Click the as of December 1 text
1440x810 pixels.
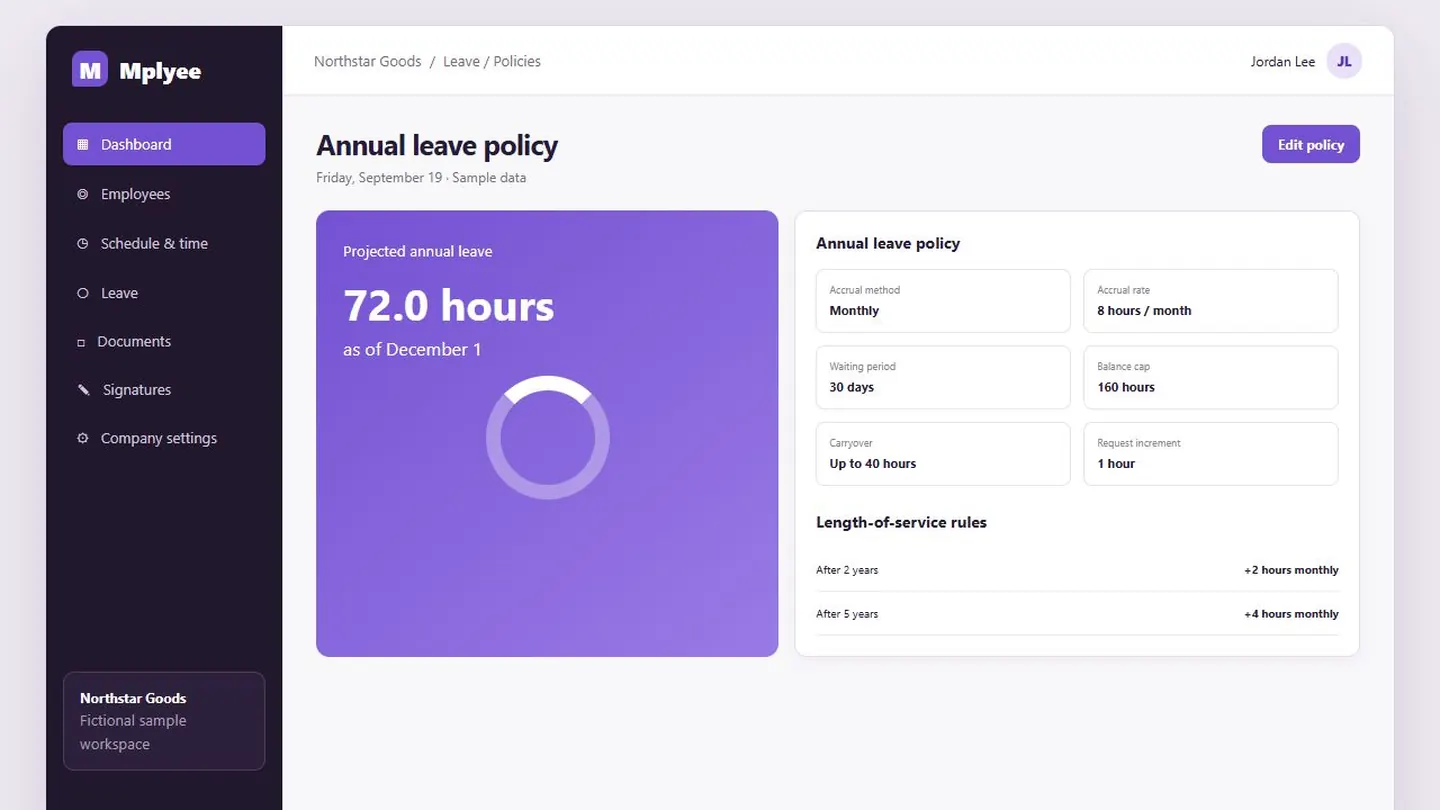pos(412,349)
